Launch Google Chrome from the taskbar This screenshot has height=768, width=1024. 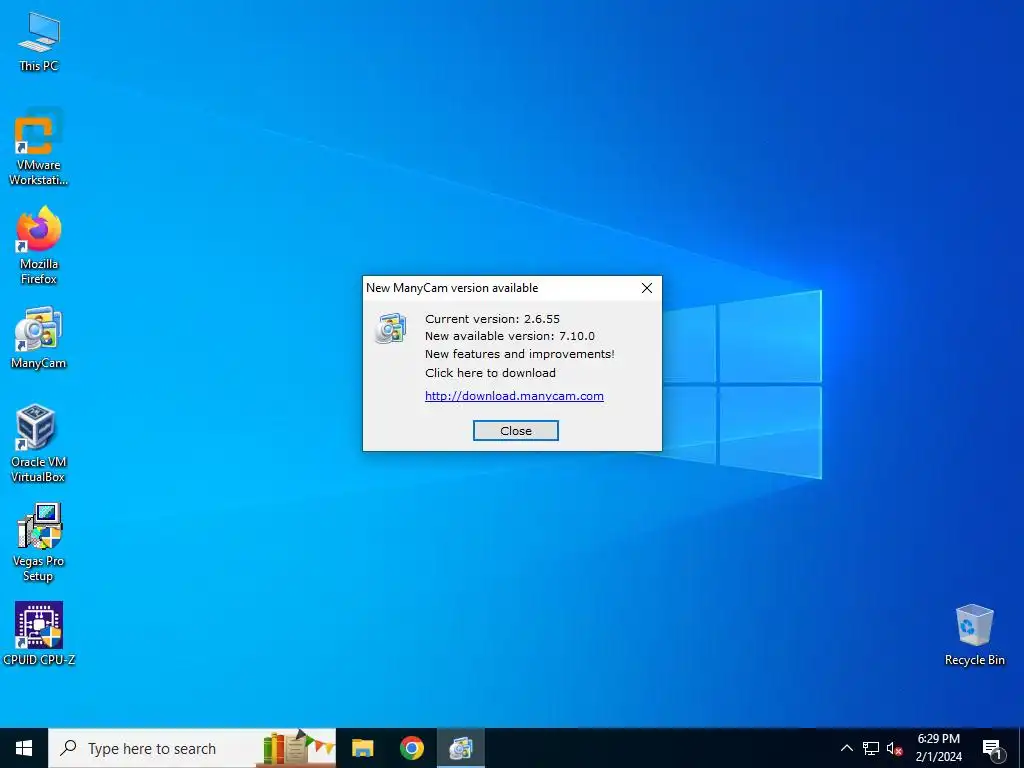click(x=412, y=748)
